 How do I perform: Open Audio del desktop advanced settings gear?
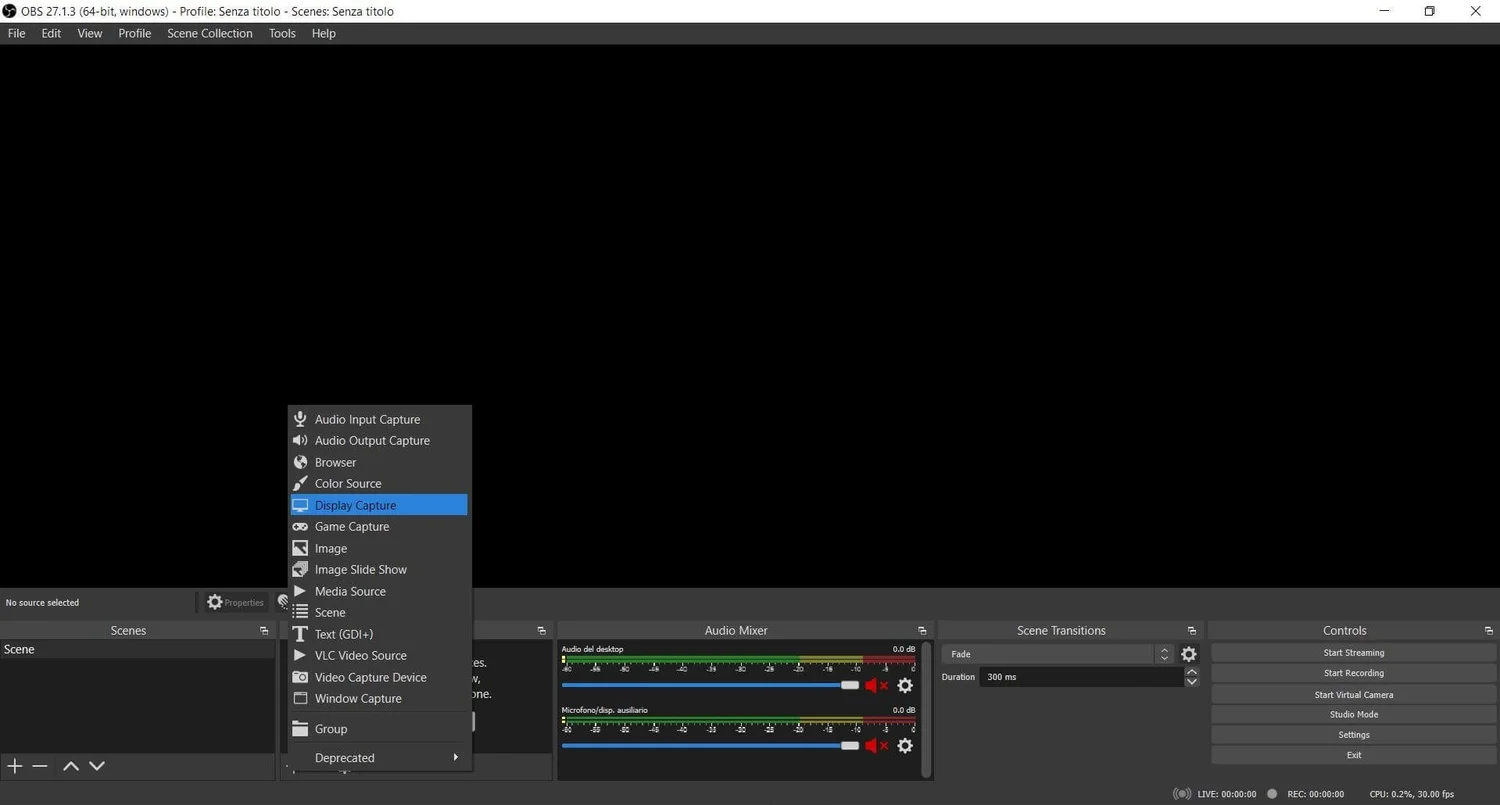pos(905,685)
